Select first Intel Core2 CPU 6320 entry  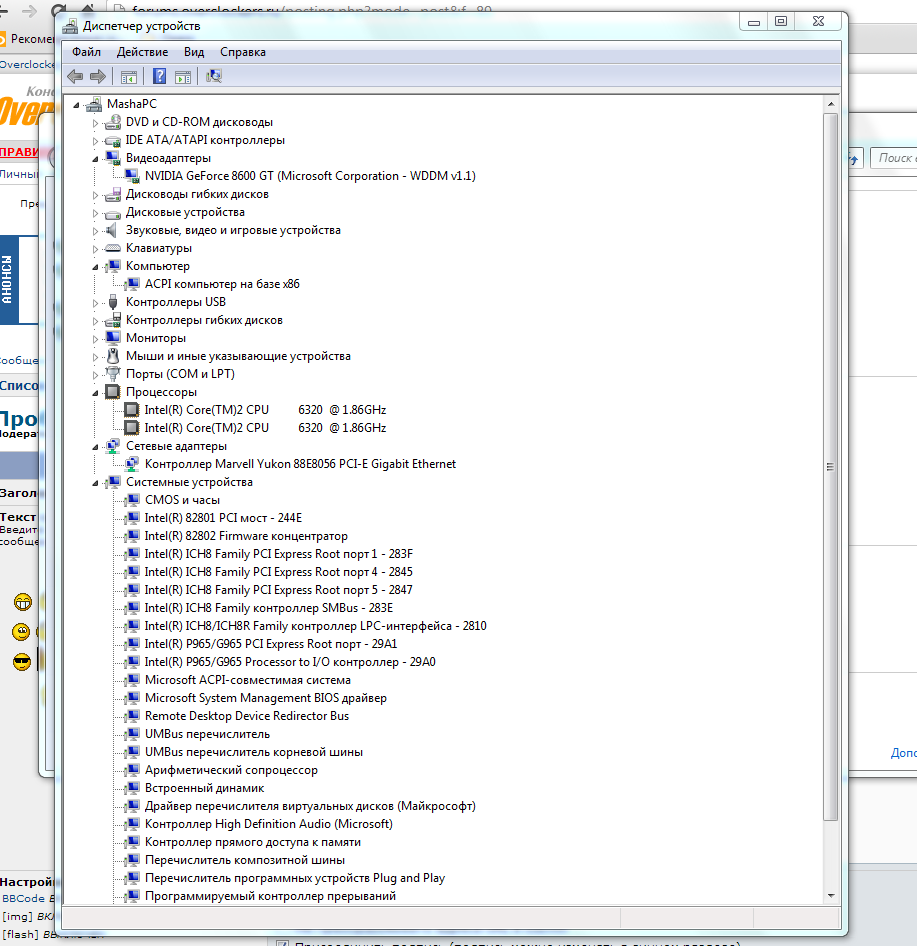click(265, 410)
